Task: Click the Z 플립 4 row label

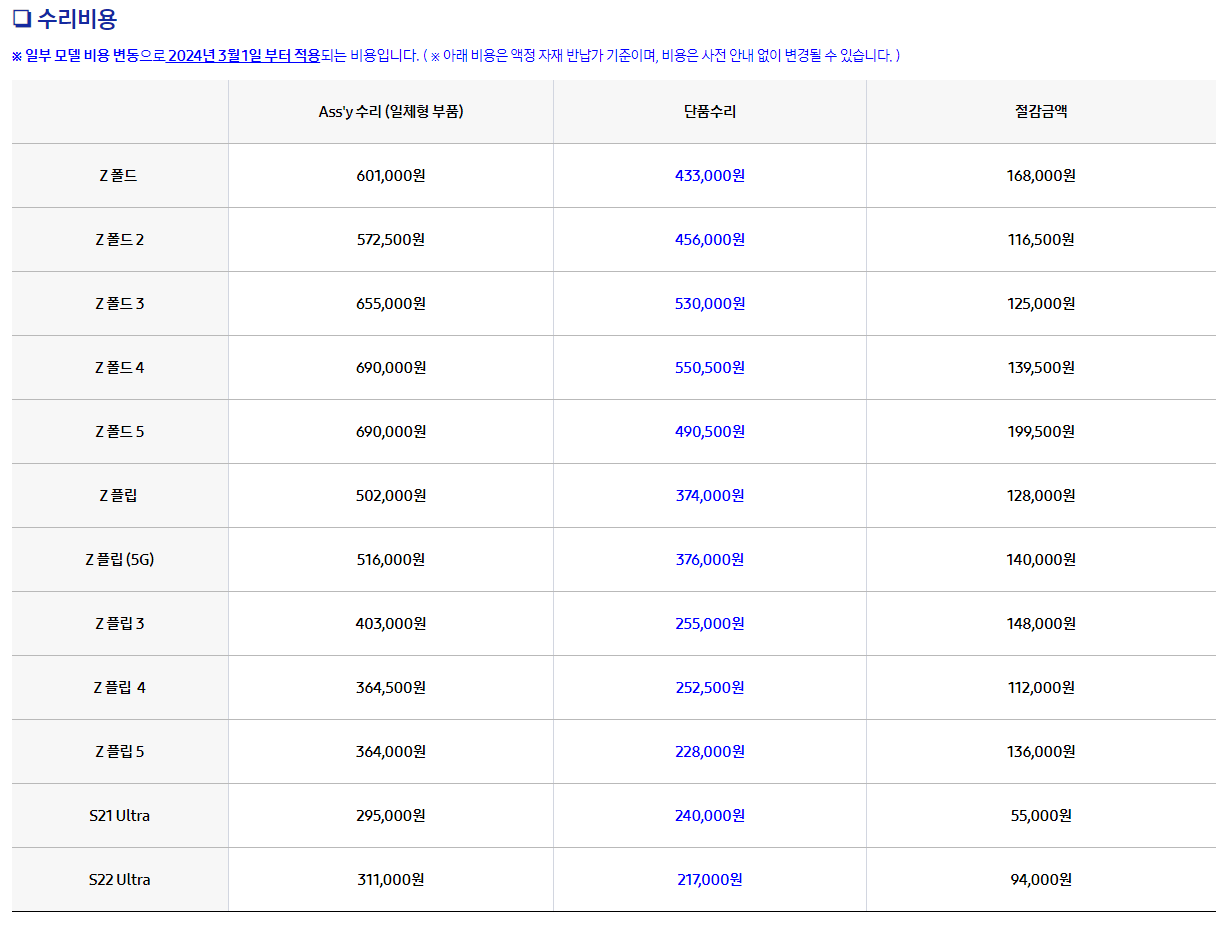Action: click(120, 688)
